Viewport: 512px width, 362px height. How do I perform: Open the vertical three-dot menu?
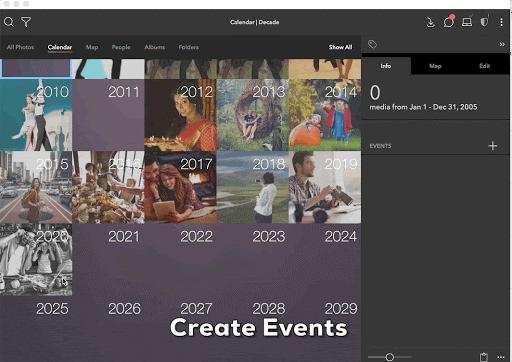click(x=501, y=22)
